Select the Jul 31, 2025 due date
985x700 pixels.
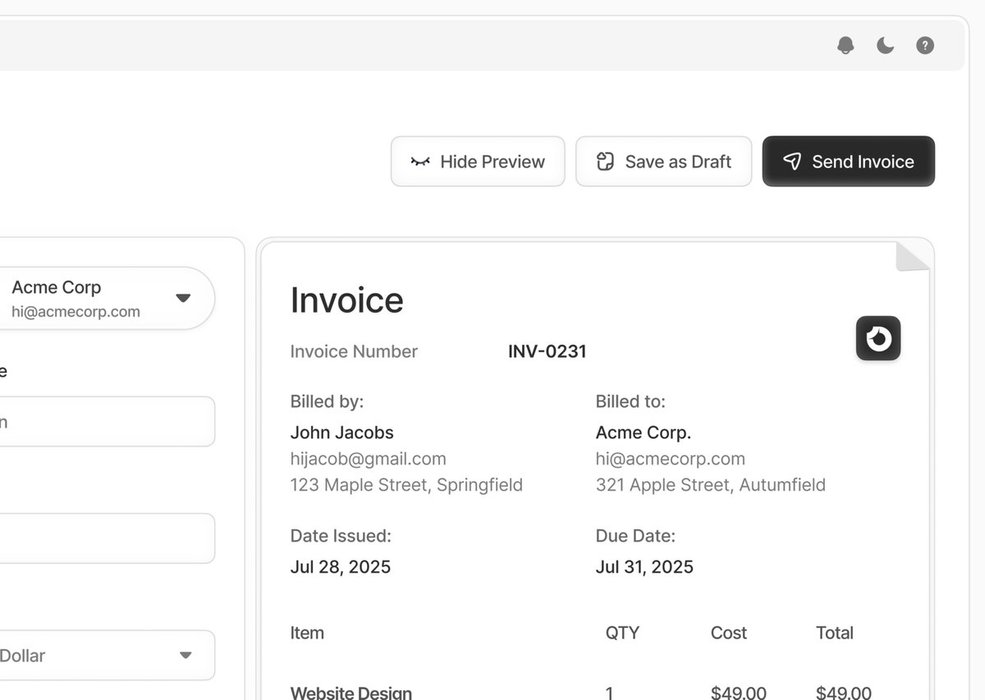[x=644, y=567]
